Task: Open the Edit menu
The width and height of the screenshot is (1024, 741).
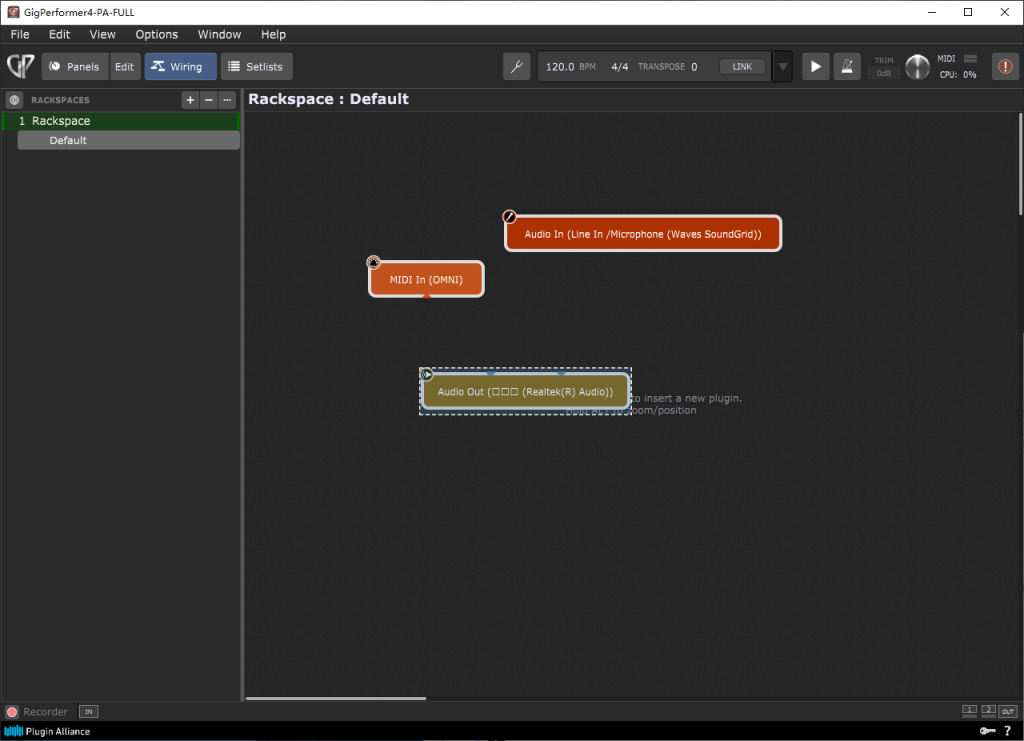Action: tap(59, 35)
